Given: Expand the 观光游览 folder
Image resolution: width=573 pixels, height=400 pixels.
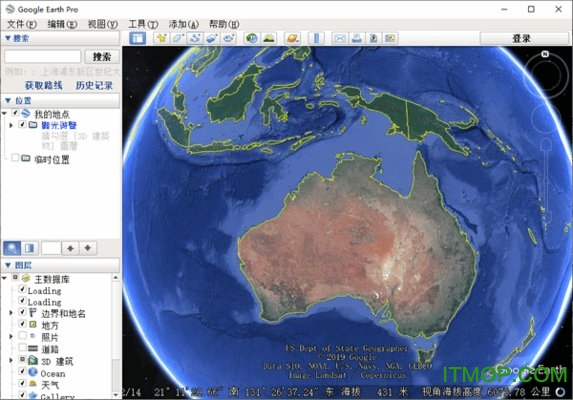Looking at the screenshot, I should pos(11,125).
